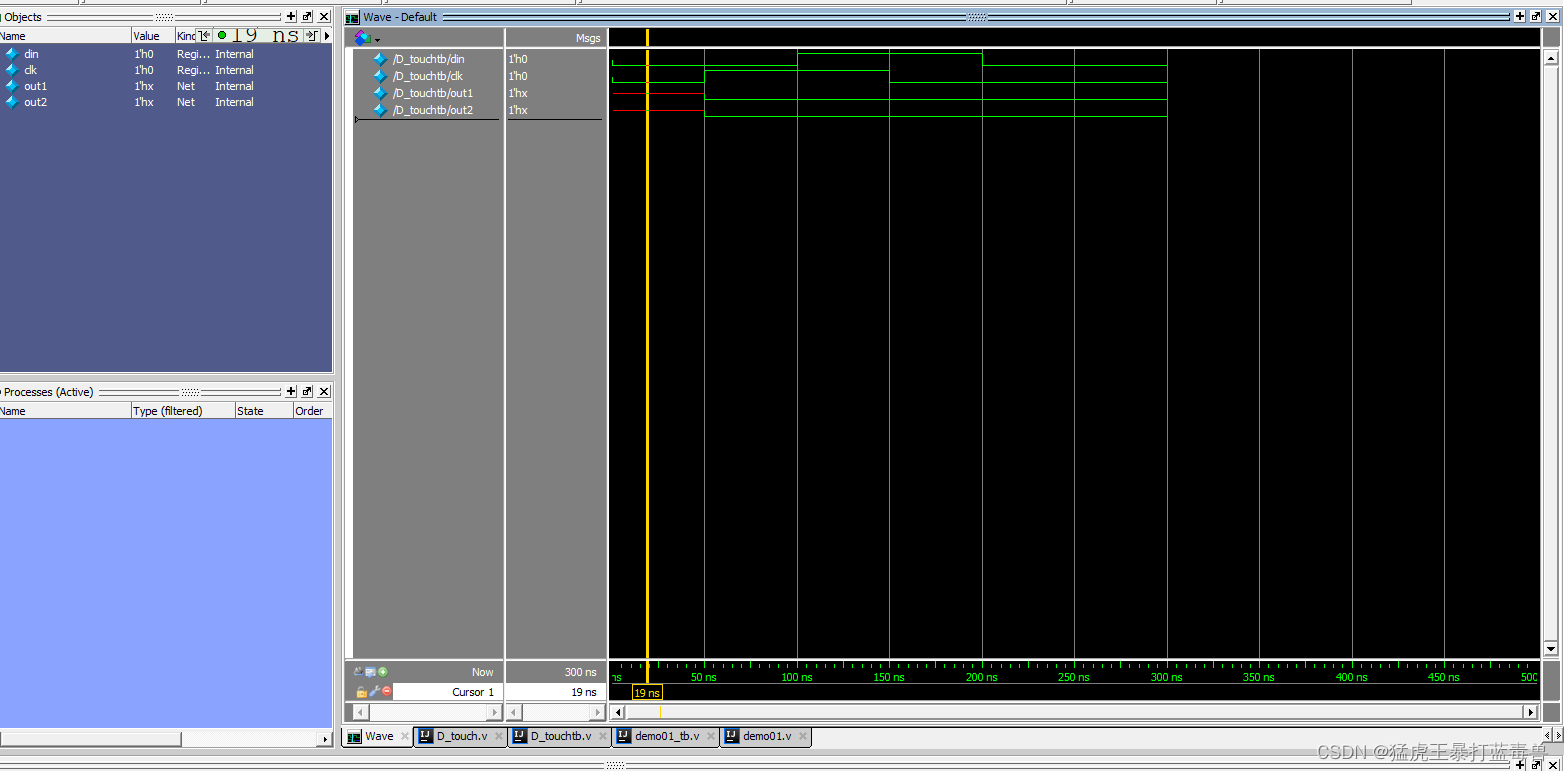Screen dimensions: 1564x771
Task: Click the edit grid and timeline icon
Action: (370, 672)
